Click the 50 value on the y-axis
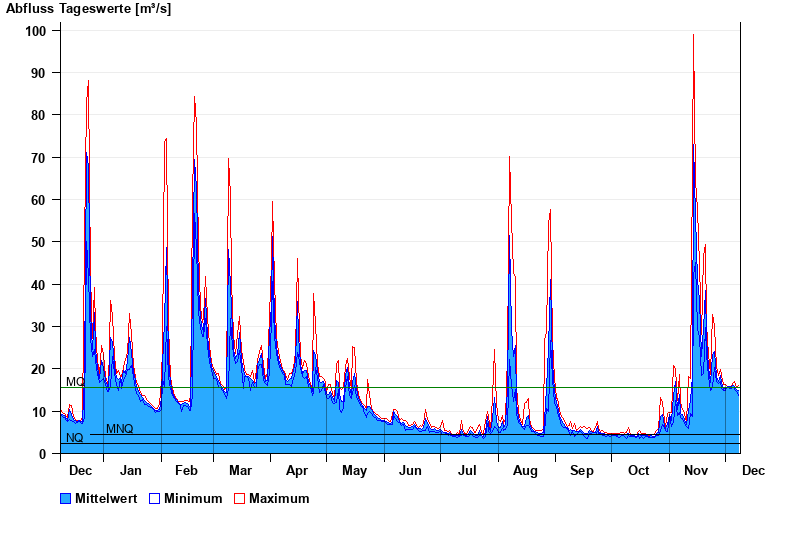The image size is (800, 550). pos(39,242)
